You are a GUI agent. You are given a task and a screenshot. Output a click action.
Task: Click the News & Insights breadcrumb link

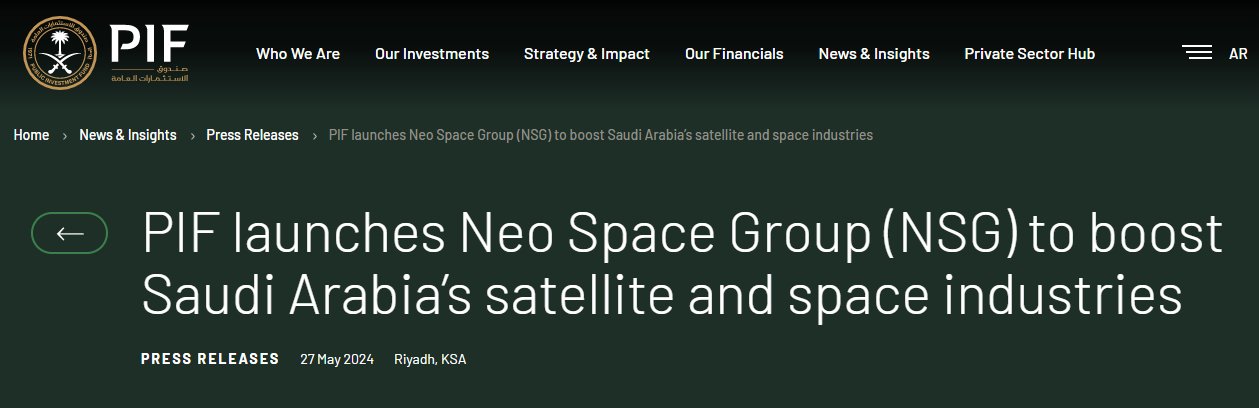coord(128,135)
